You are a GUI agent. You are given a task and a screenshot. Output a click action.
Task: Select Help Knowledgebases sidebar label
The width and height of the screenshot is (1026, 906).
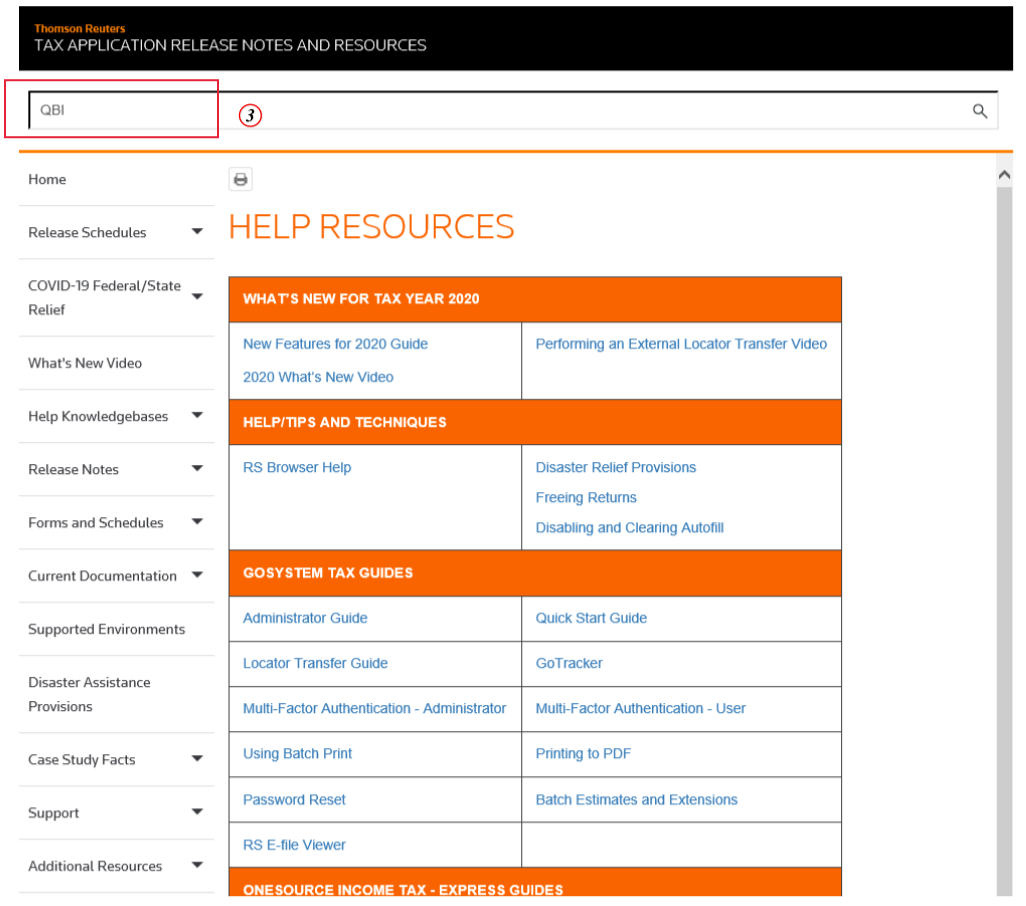pyautogui.click(x=98, y=417)
